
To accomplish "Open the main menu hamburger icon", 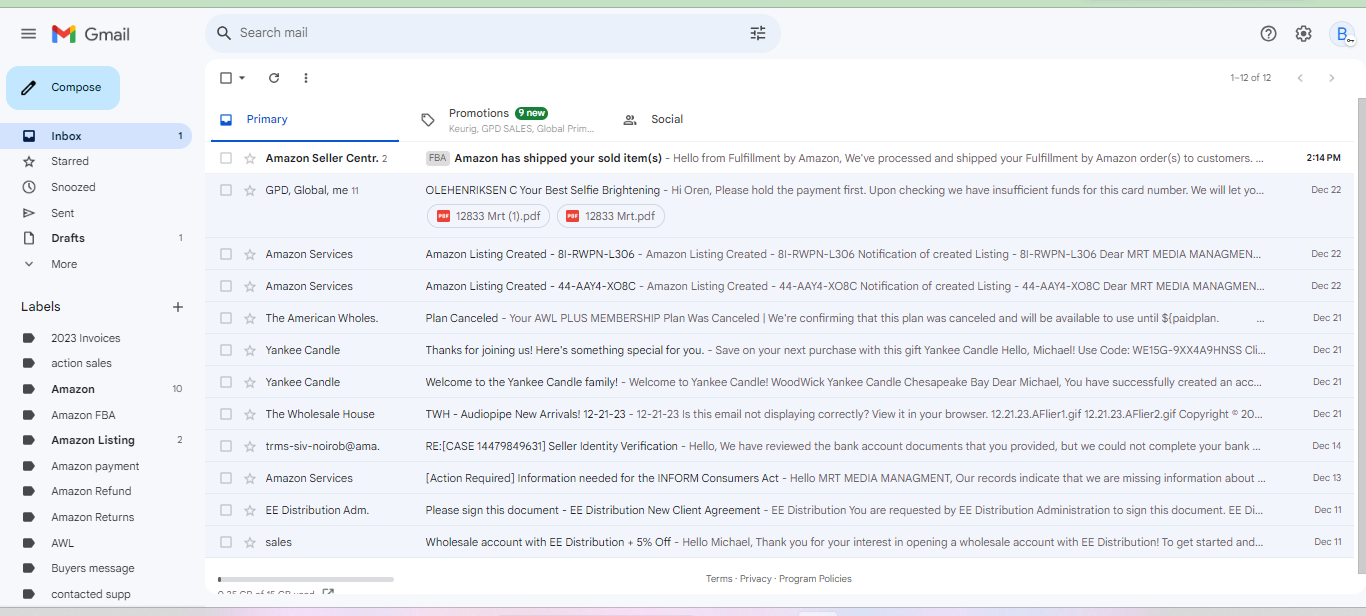I will 28,34.
